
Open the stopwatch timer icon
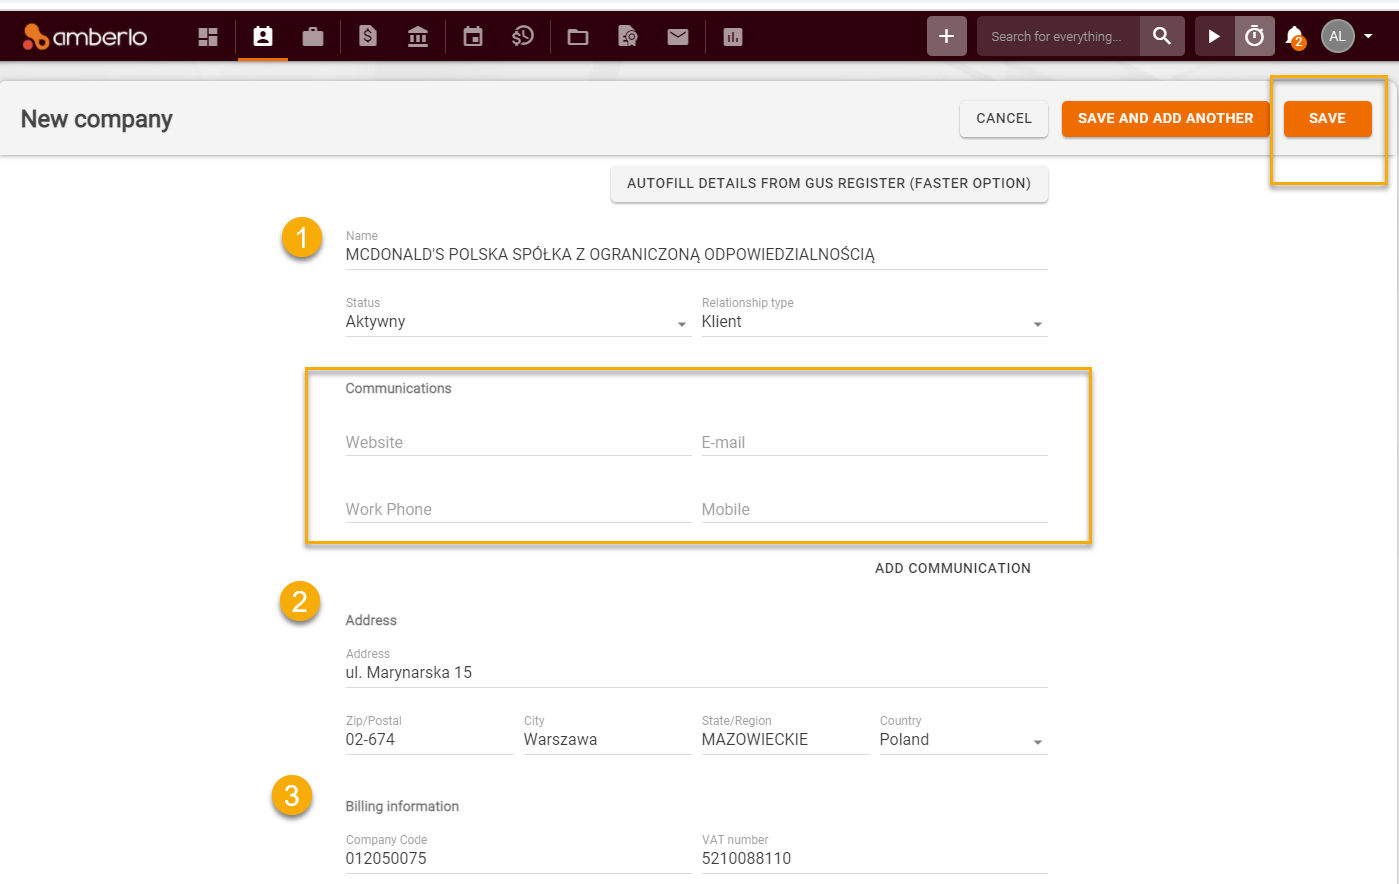pyautogui.click(x=1254, y=36)
